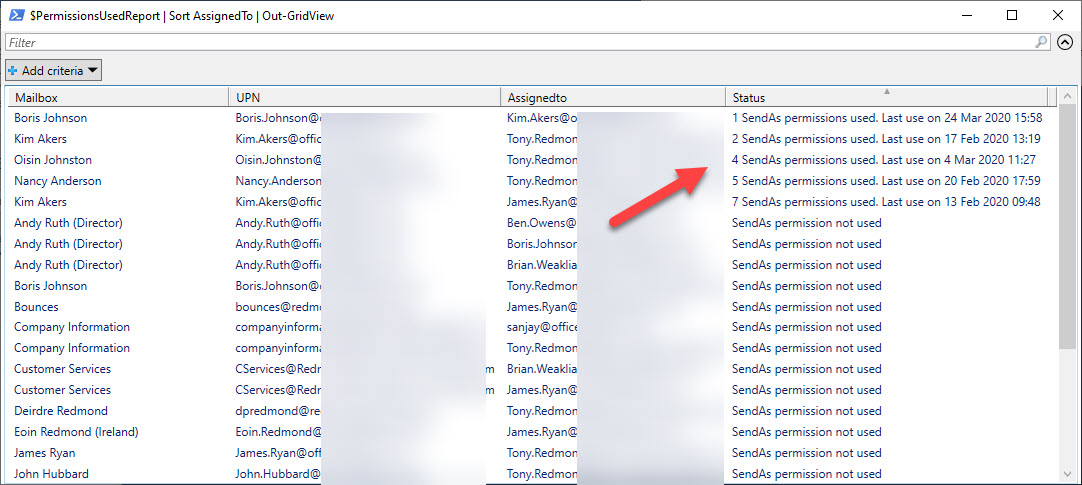Viewport: 1082px width, 485px height.
Task: Select the John Hubbard row
Action: pyautogui.click(x=51, y=474)
